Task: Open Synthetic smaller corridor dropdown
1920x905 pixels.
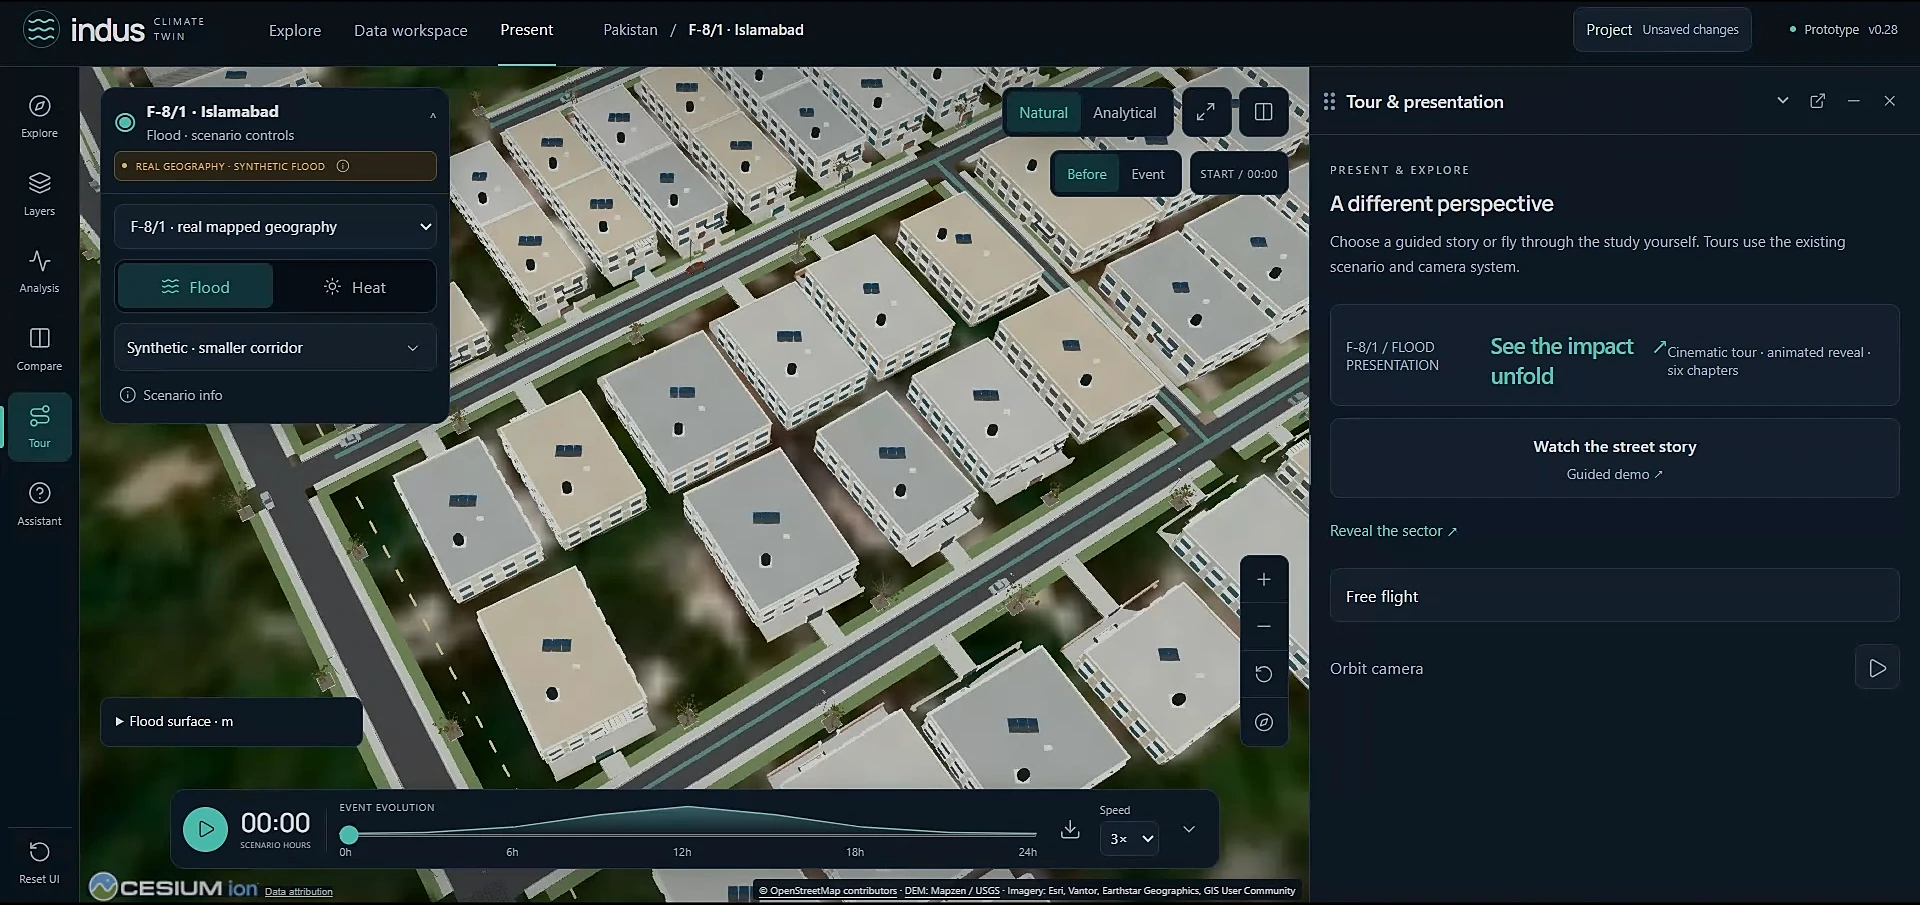Action: (276, 348)
